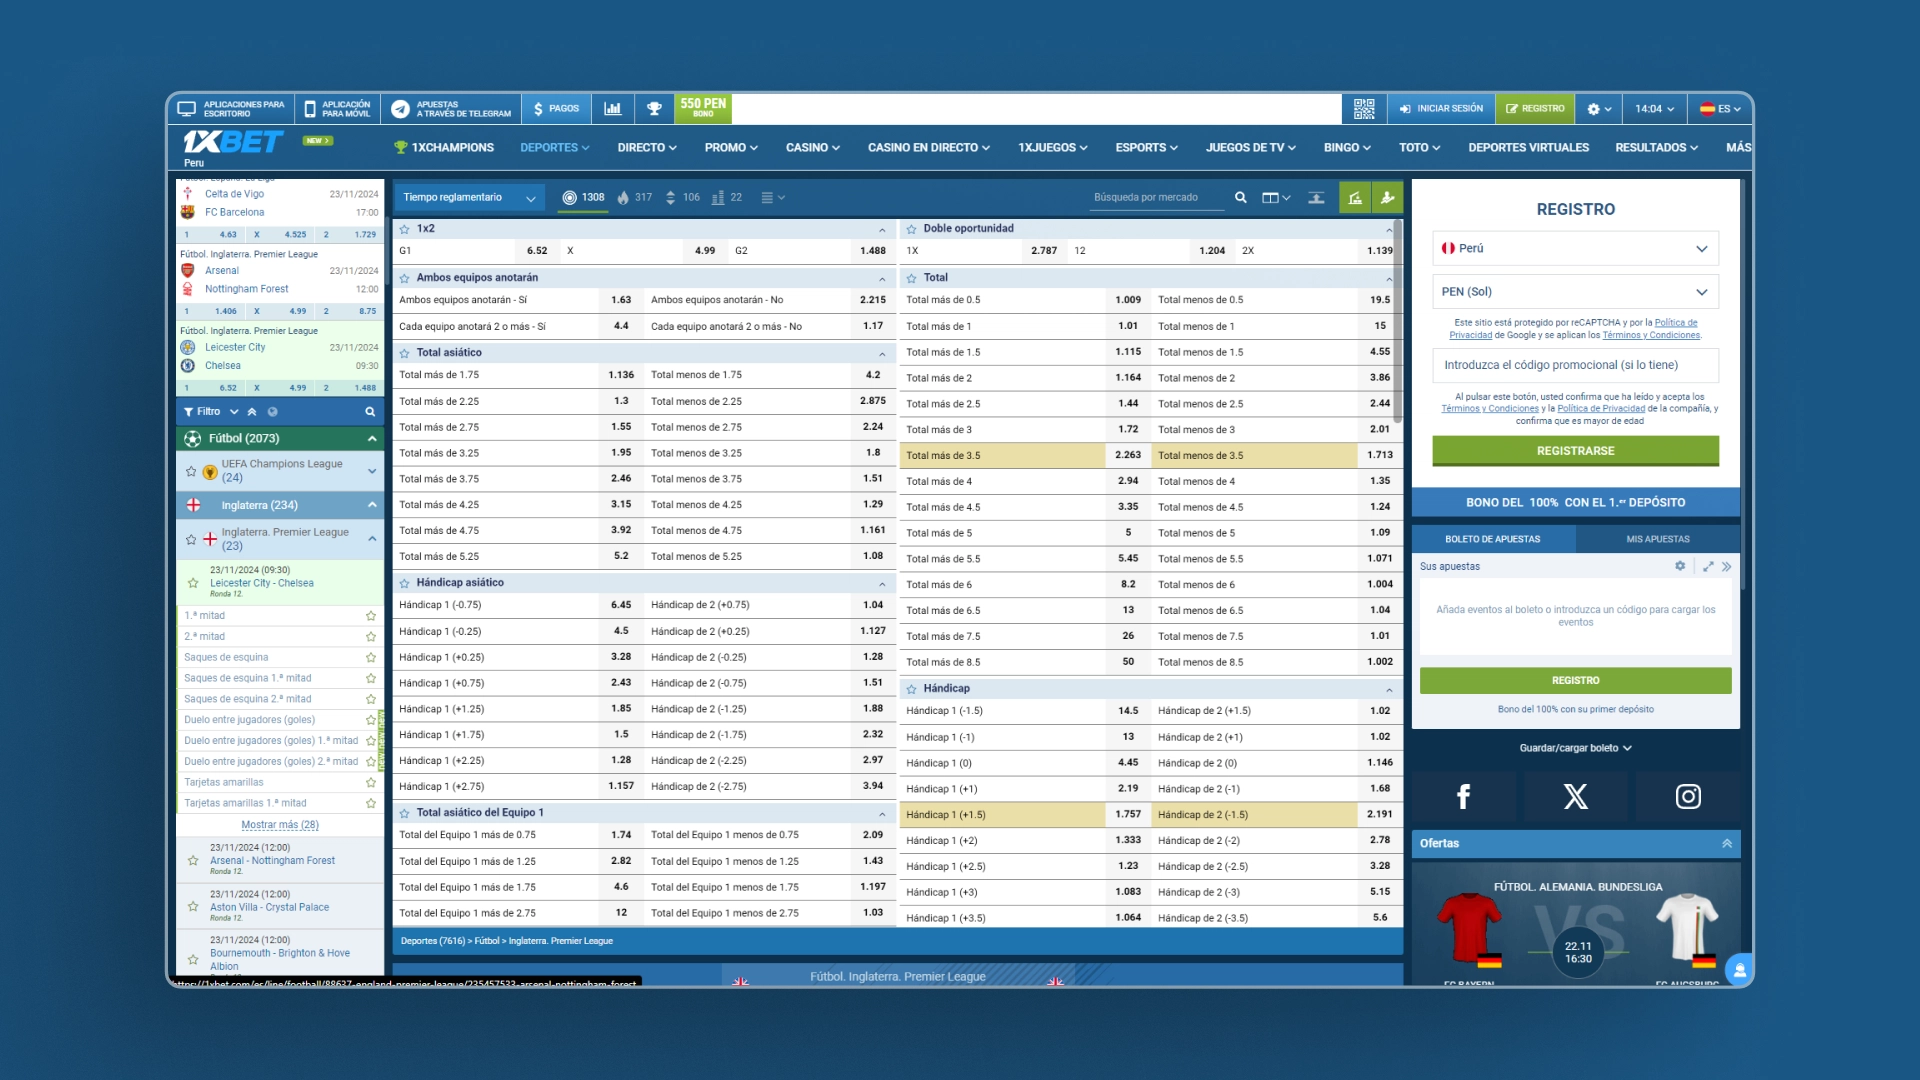
Task: Select the 106 up-down markets filter
Action: 682,198
